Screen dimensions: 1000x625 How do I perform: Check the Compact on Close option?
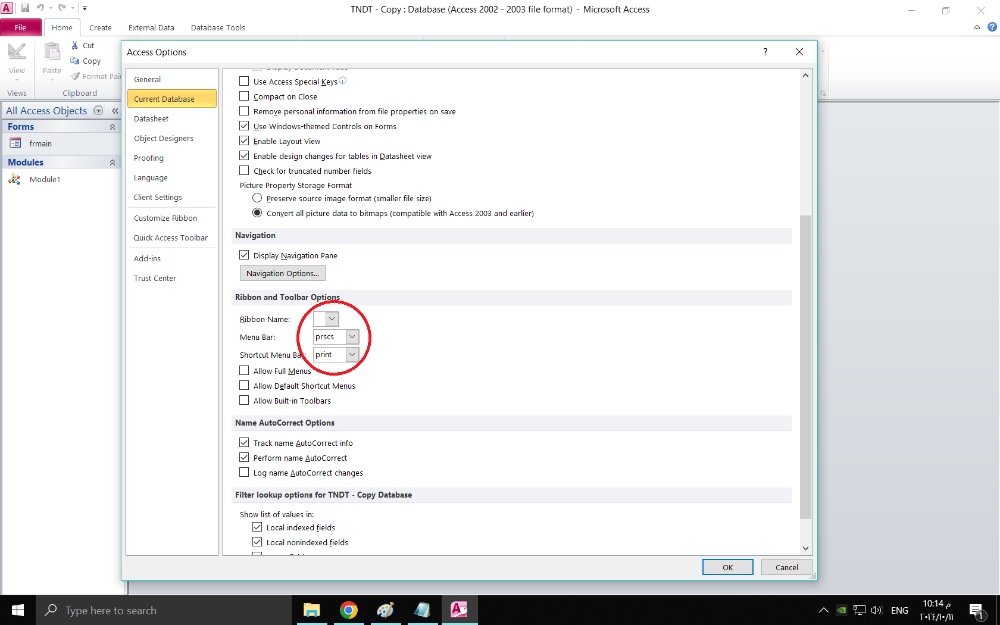pyautogui.click(x=244, y=96)
